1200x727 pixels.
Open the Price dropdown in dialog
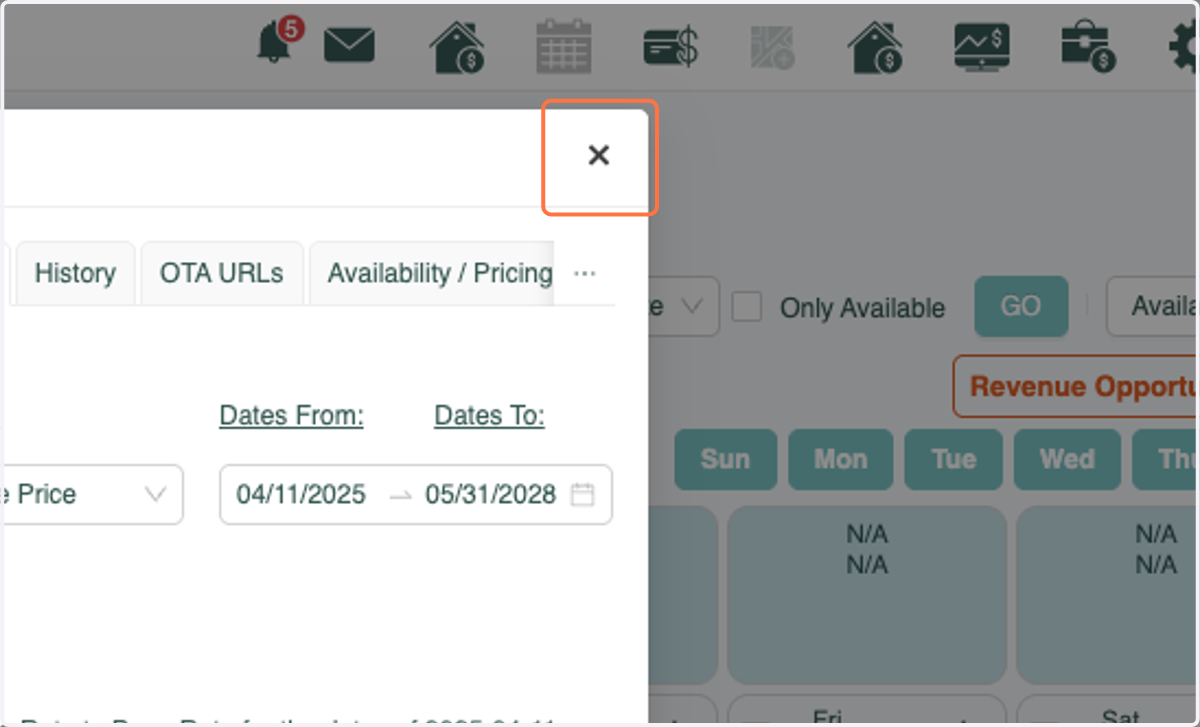click(x=92, y=494)
